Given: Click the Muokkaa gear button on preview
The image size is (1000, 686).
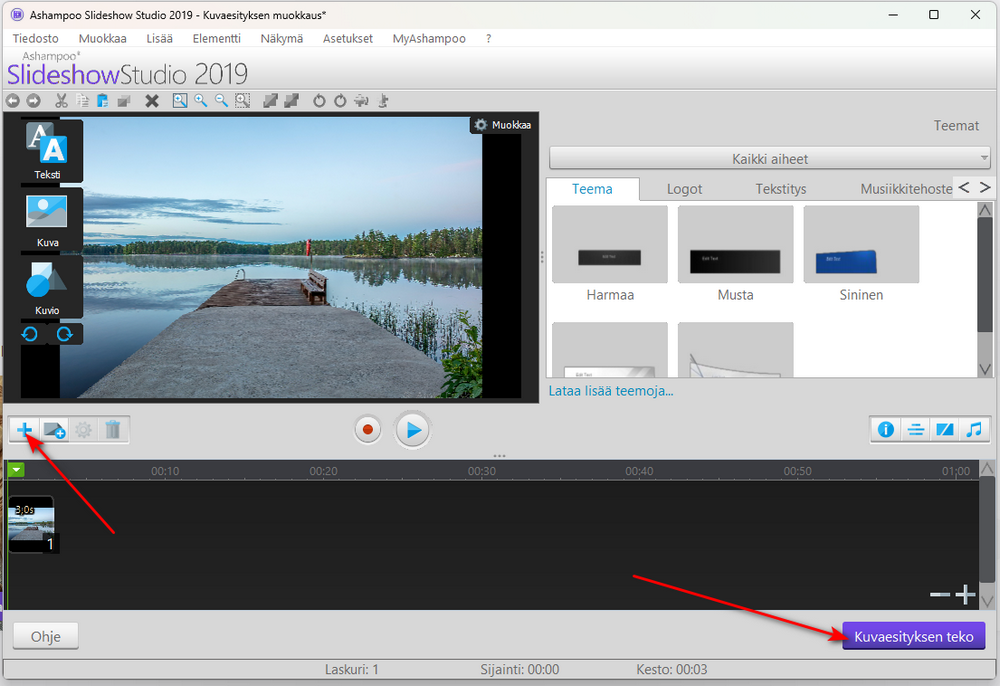Looking at the screenshot, I should [503, 125].
